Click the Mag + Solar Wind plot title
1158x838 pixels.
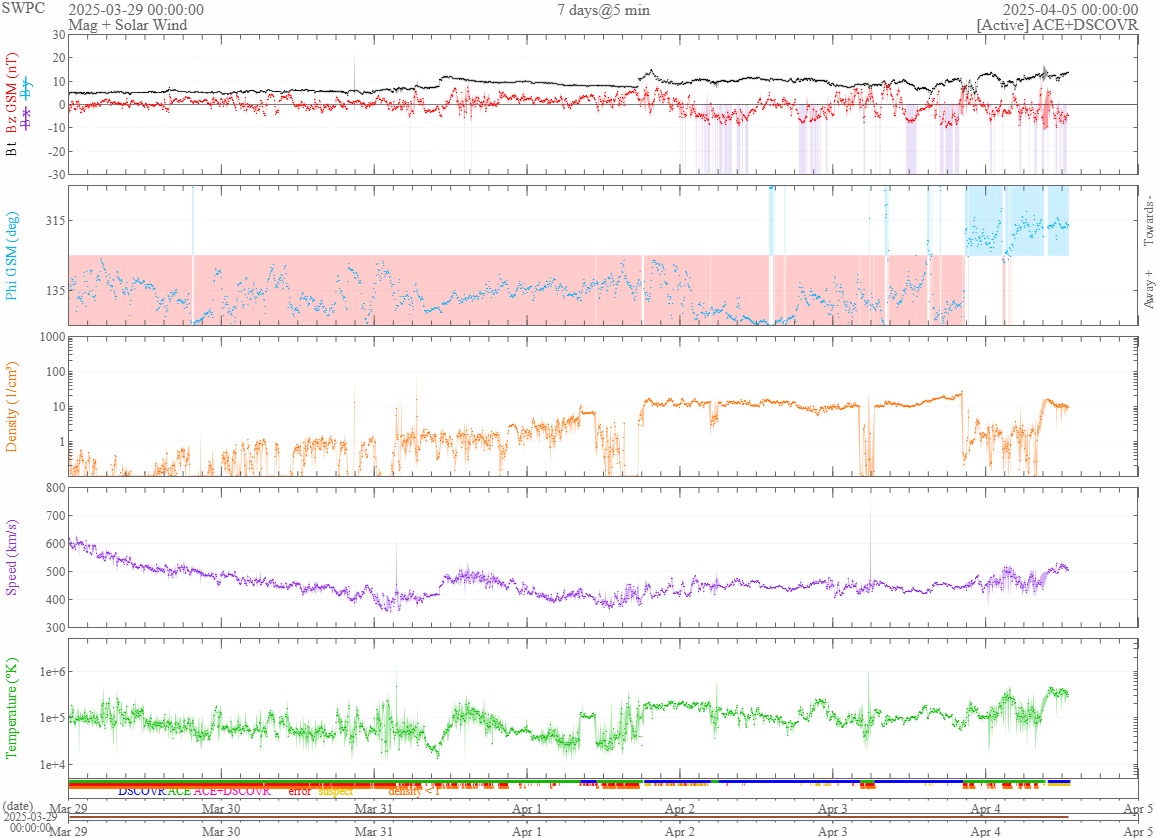(x=128, y=24)
